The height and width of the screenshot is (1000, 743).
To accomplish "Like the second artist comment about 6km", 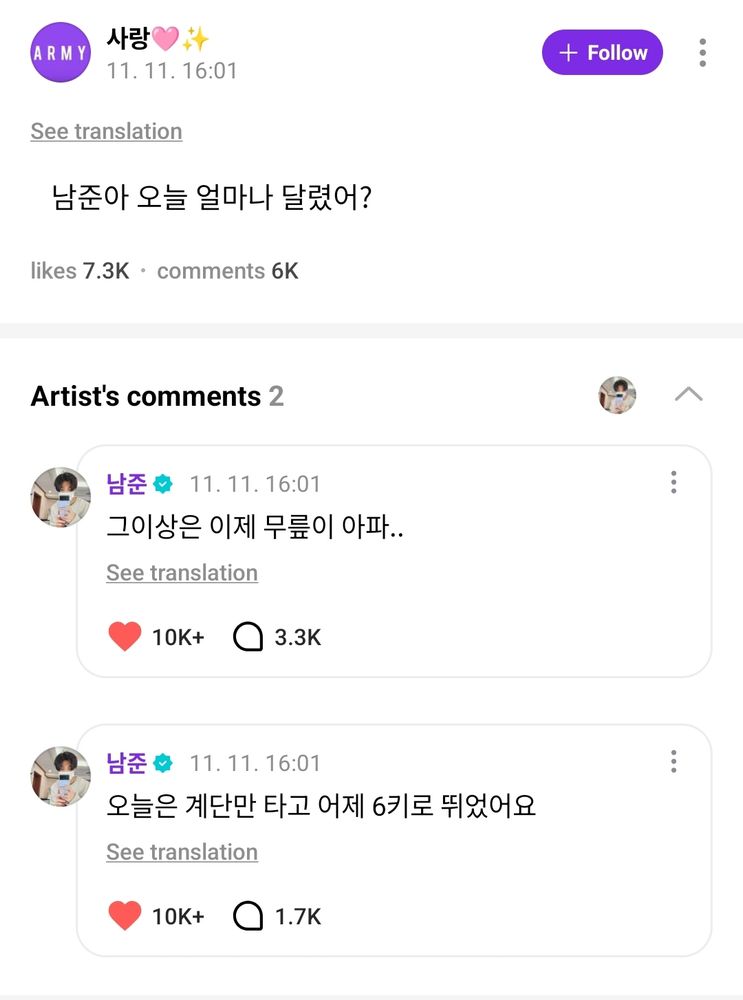I will click(125, 916).
